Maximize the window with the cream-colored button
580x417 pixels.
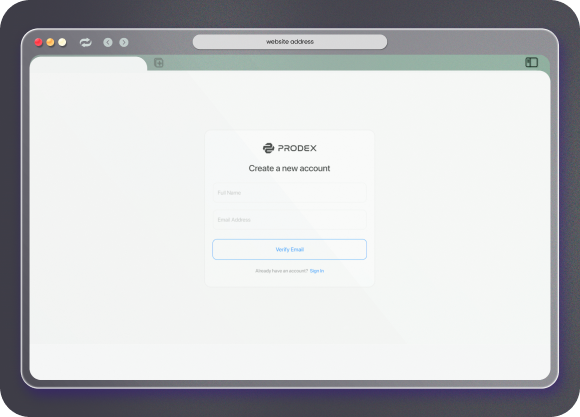tap(62, 42)
